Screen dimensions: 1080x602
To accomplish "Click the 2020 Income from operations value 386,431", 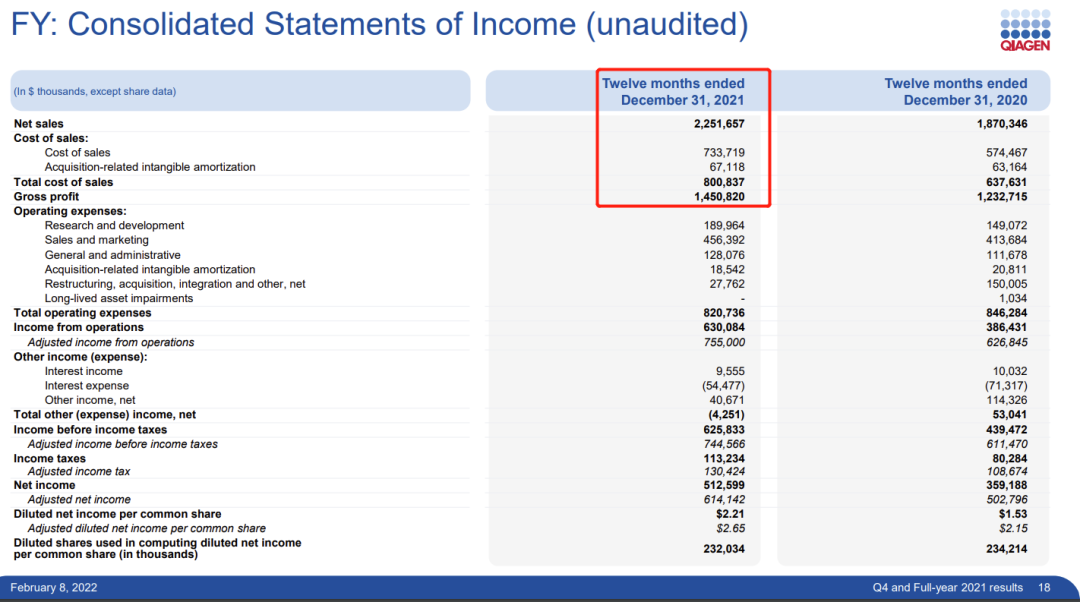I will (1006, 327).
